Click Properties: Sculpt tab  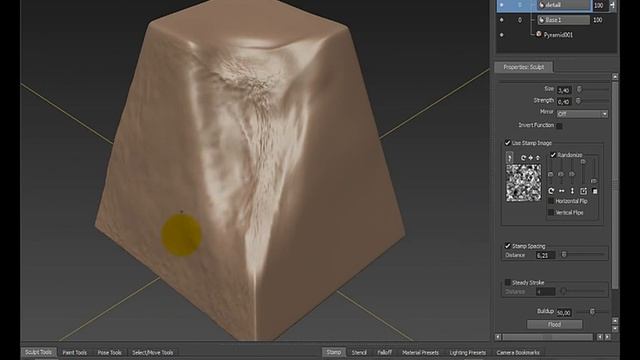pyautogui.click(x=524, y=67)
